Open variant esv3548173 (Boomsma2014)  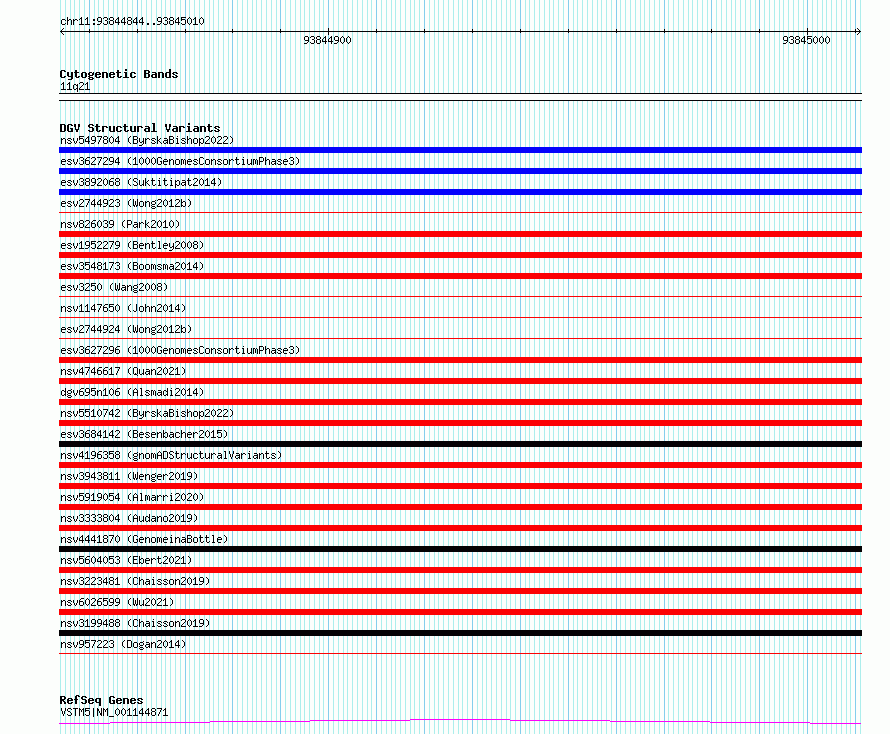132,266
